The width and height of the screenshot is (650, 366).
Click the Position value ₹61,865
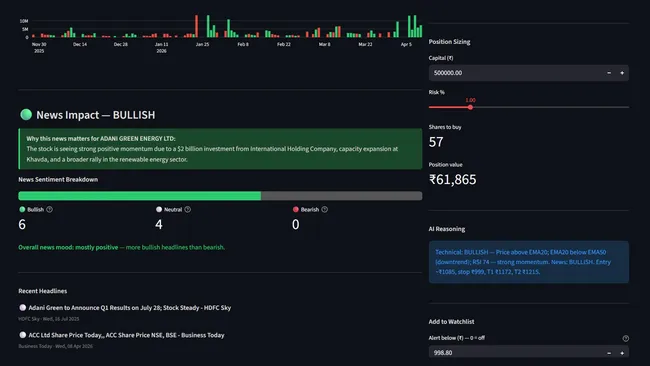tap(453, 179)
